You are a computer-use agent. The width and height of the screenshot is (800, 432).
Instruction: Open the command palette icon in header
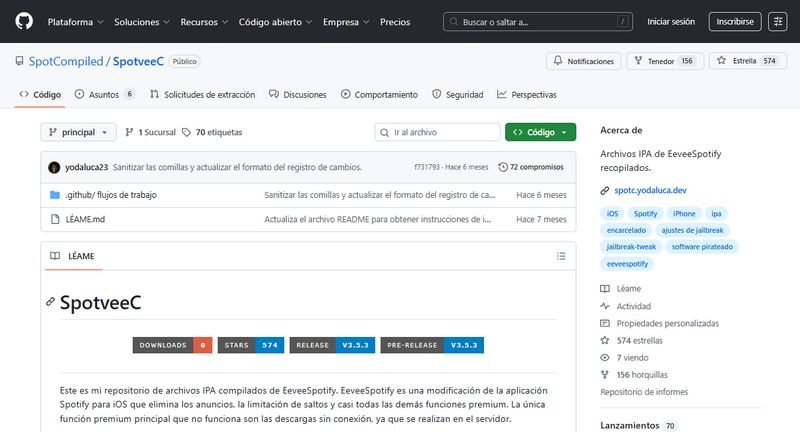pos(777,21)
